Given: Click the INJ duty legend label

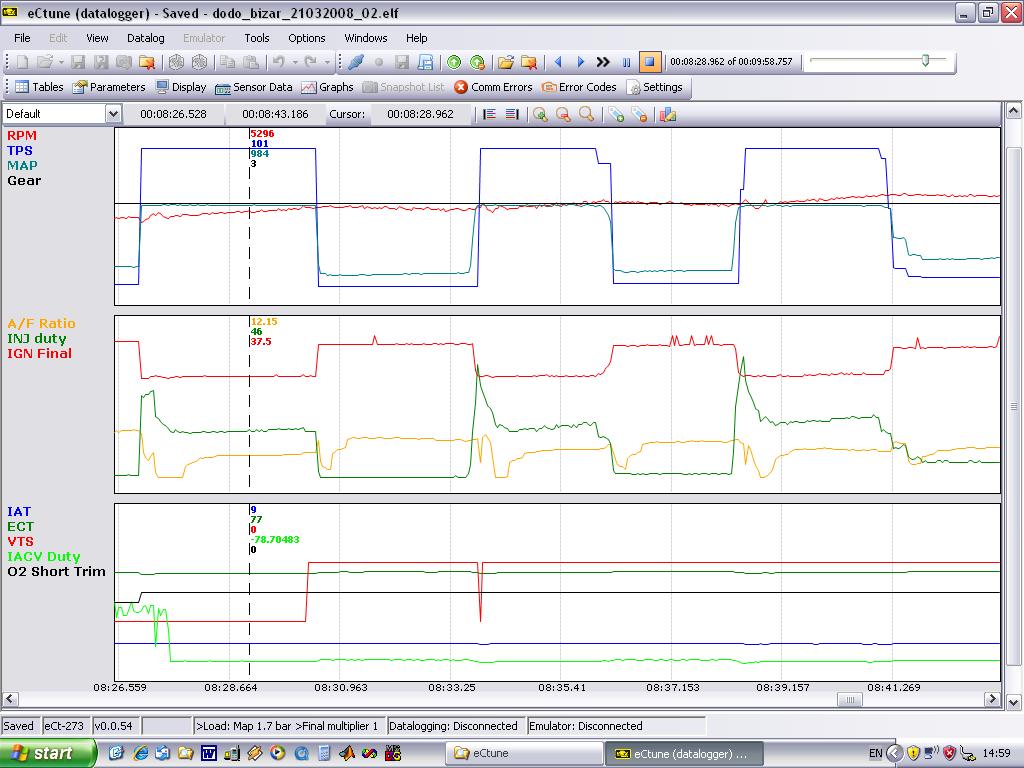Looking at the screenshot, I should [x=37, y=338].
